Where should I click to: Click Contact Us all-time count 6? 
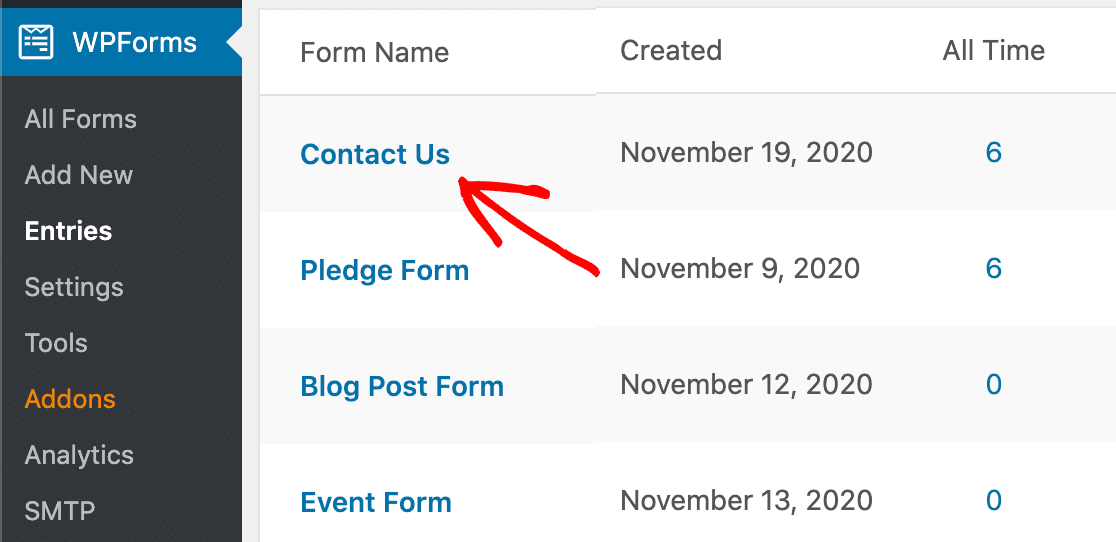point(993,152)
